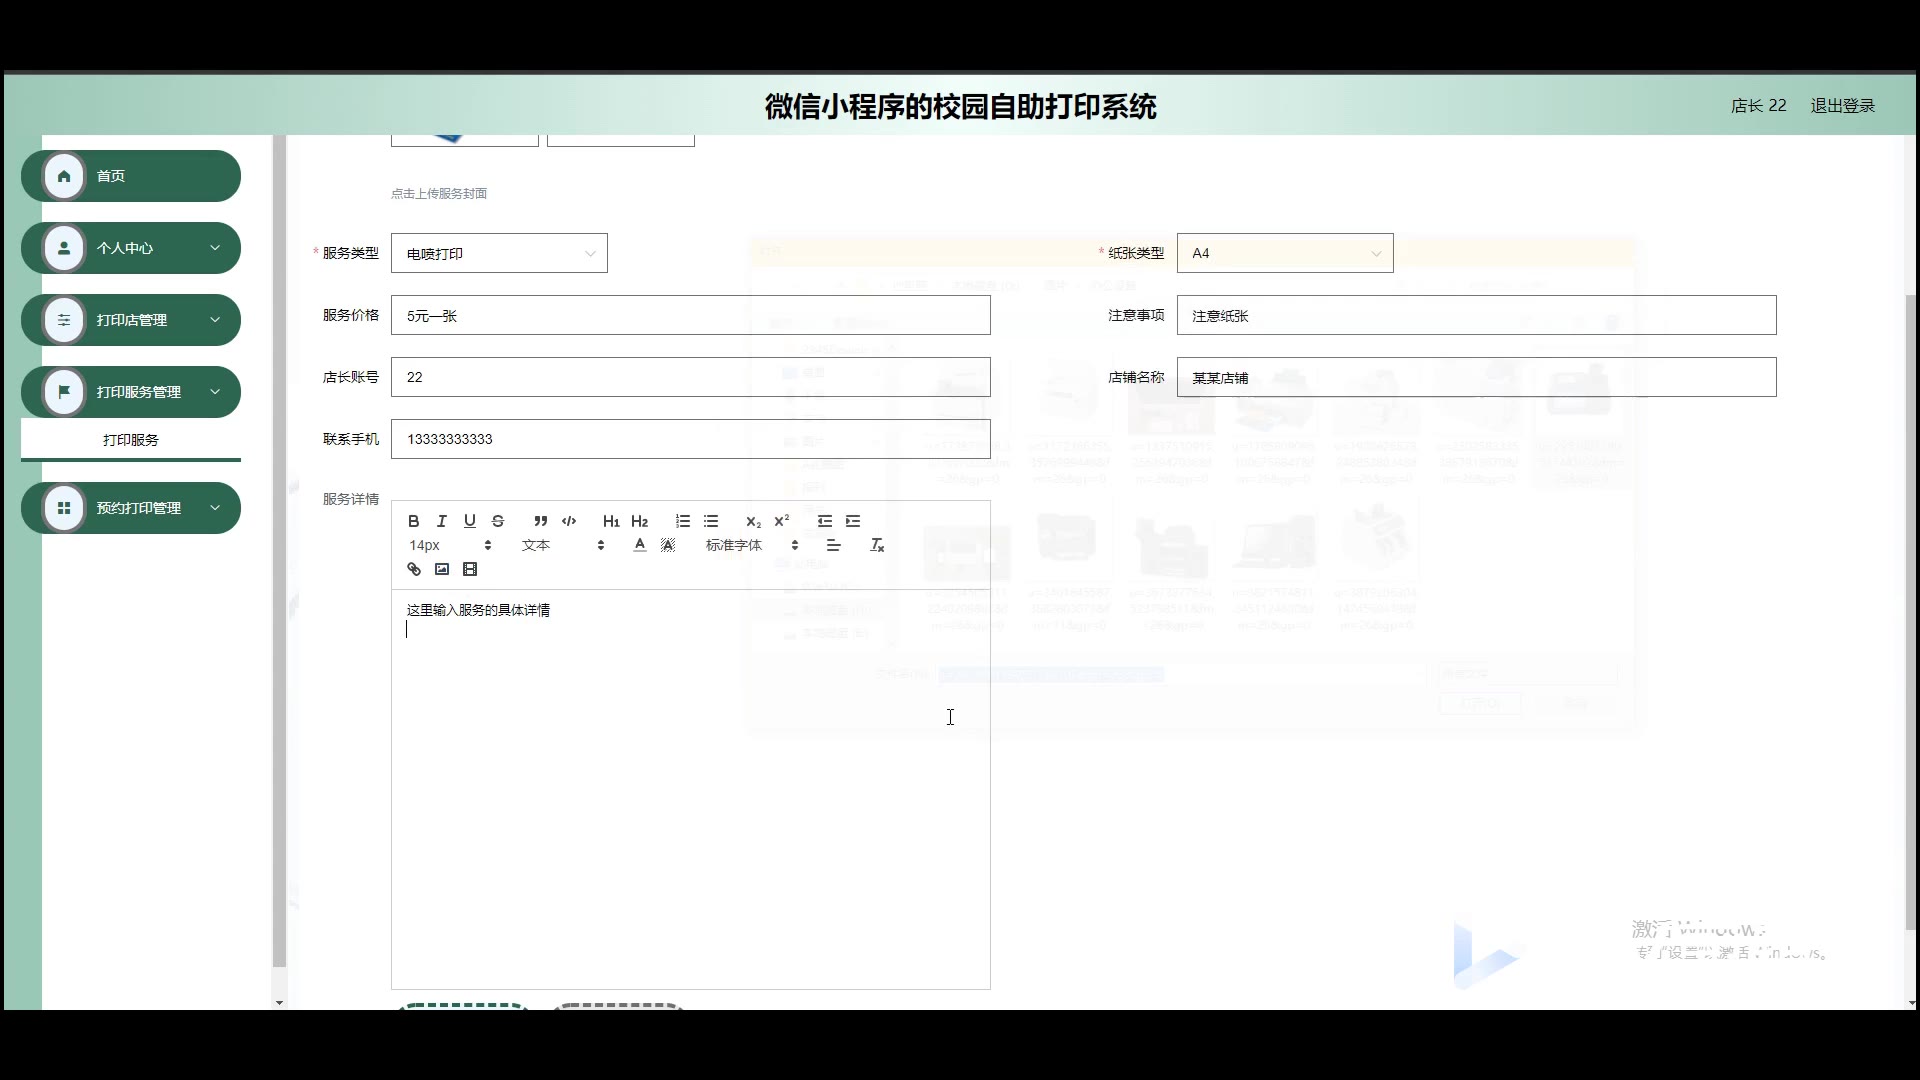
Task: Clear text formatting
Action: pos(877,545)
